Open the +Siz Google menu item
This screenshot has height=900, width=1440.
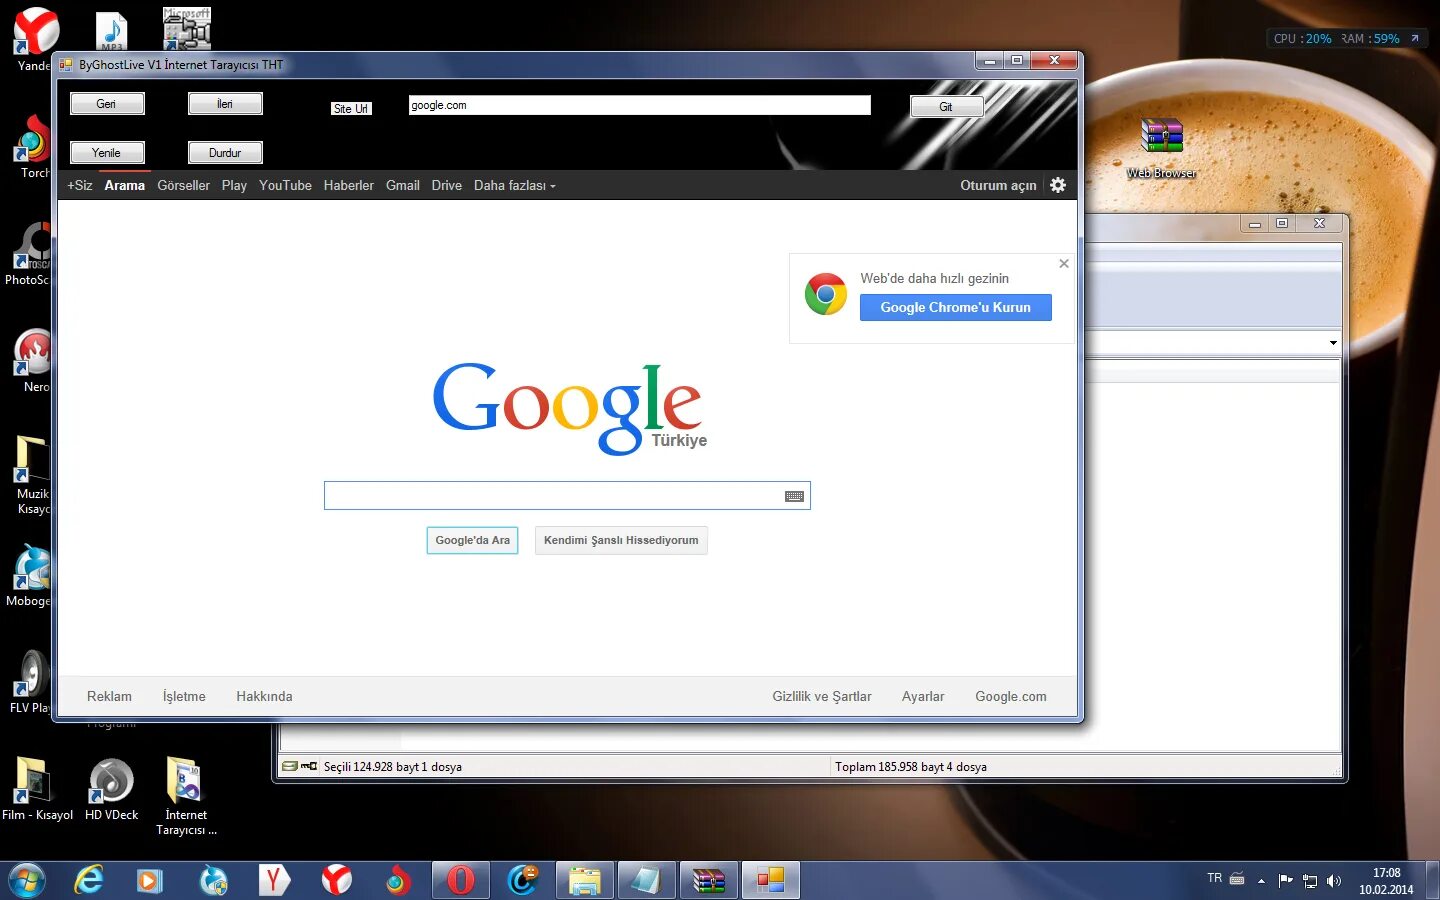[79, 185]
